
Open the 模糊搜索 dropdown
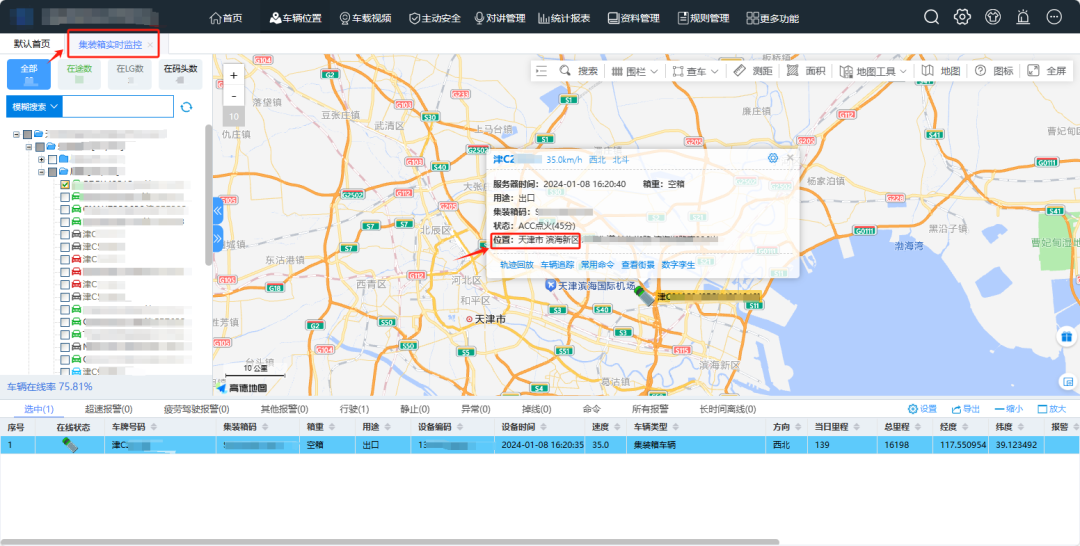34,107
